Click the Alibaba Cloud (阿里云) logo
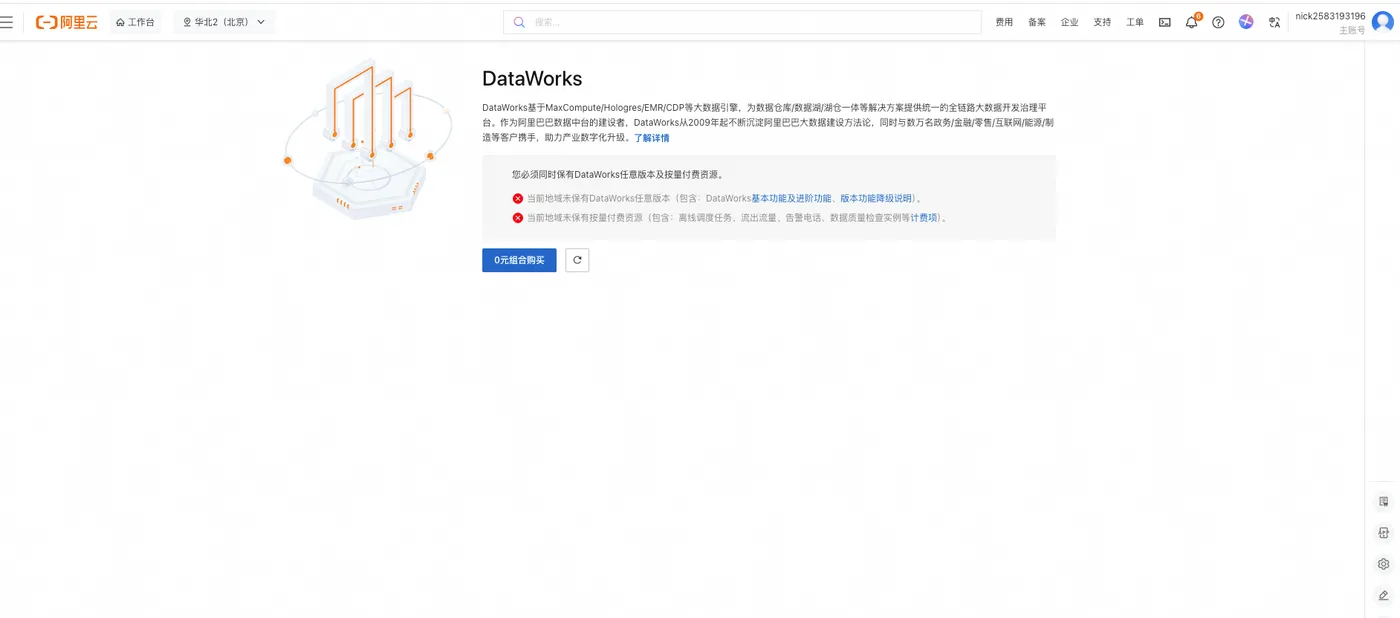This screenshot has width=1400, height=618. [67, 22]
